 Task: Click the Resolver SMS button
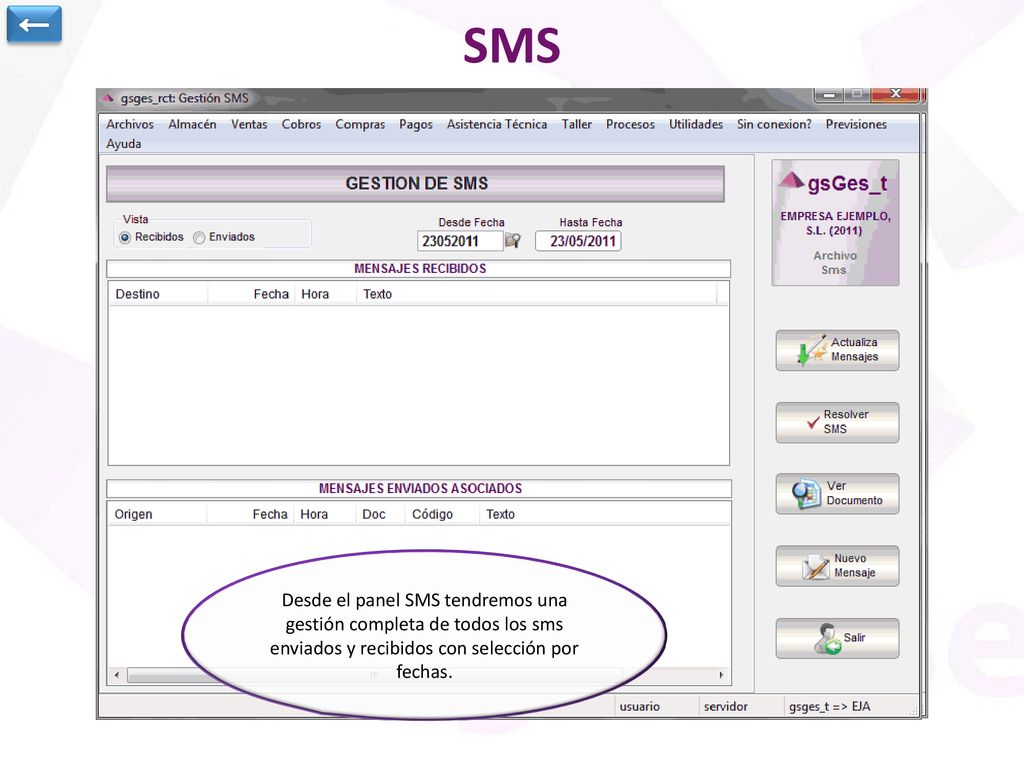837,422
